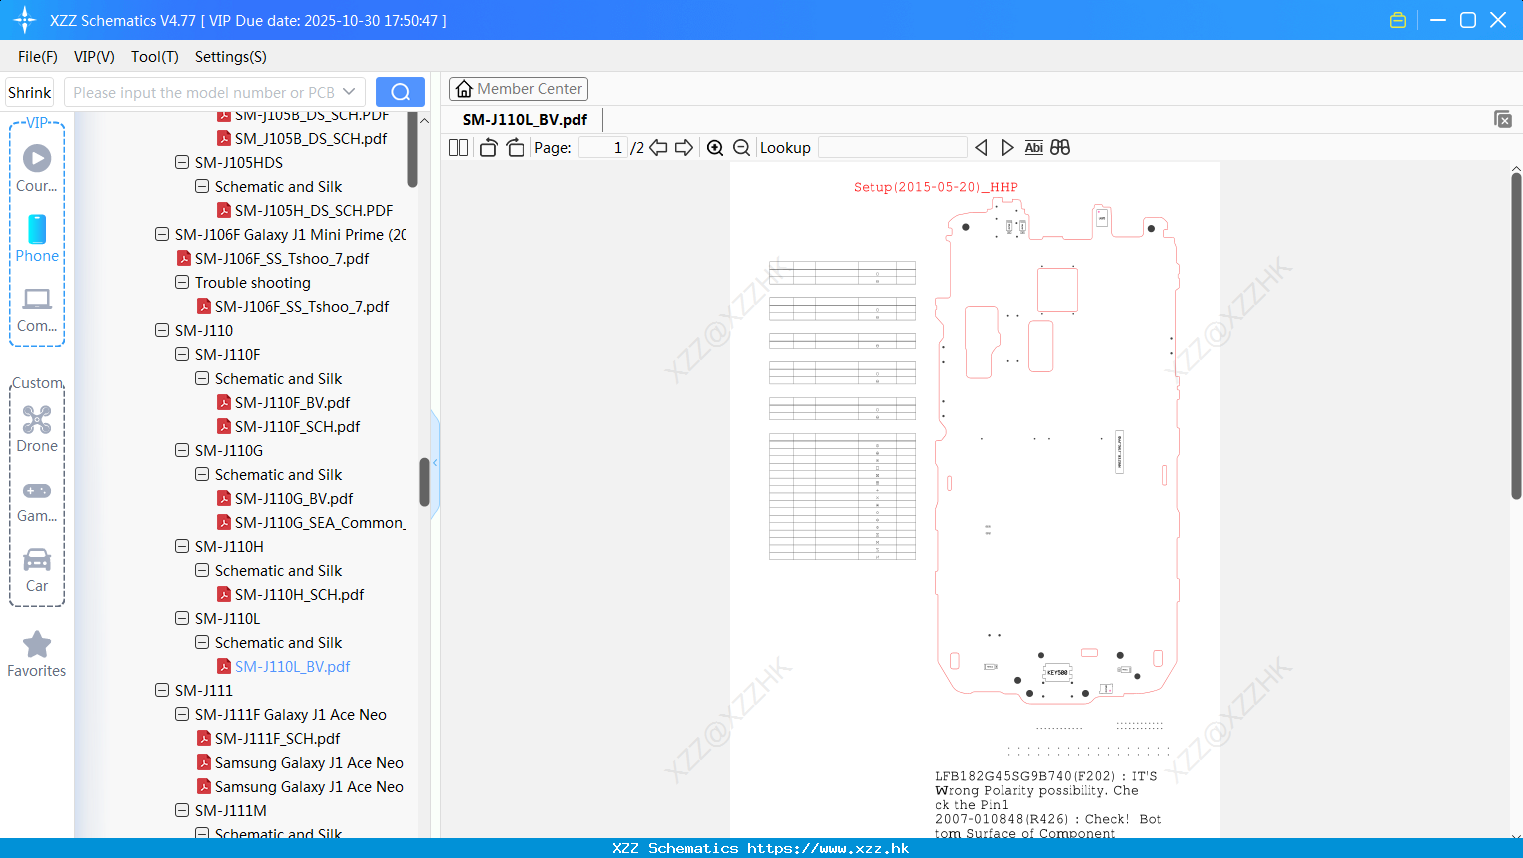Open SM-J110F_SCH.pdf file

pos(297,426)
